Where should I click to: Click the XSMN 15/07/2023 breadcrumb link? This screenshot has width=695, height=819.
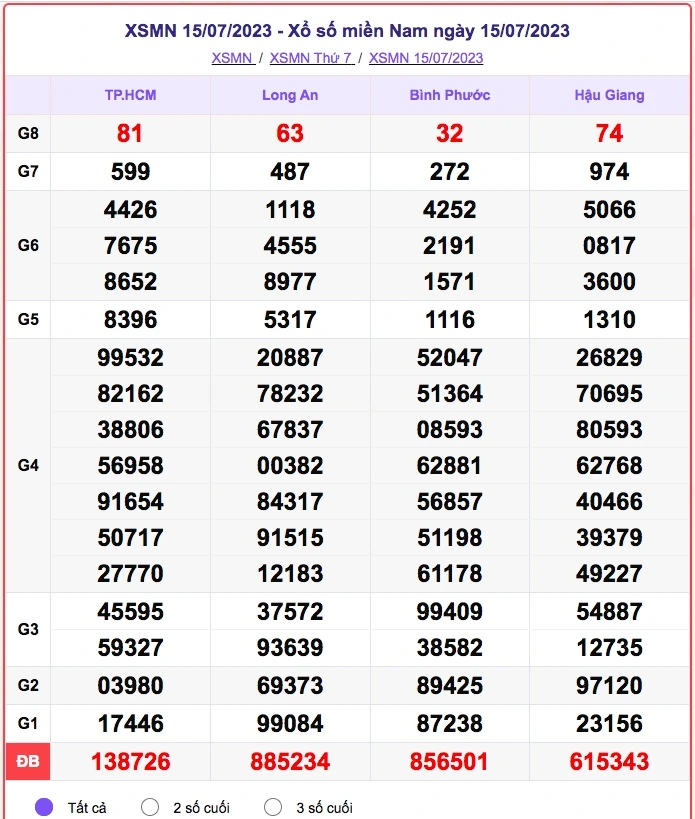(426, 58)
